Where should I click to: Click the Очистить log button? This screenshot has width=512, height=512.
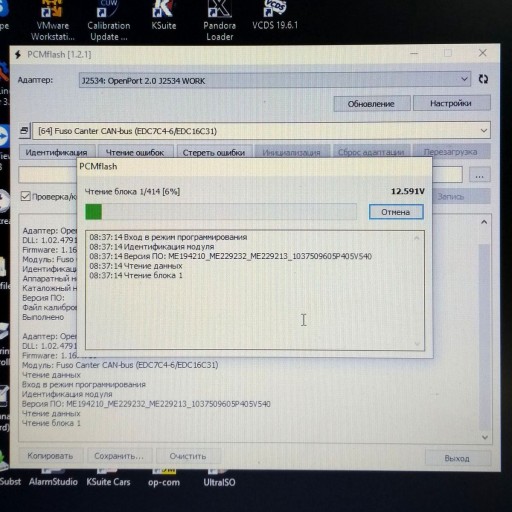[x=188, y=456]
